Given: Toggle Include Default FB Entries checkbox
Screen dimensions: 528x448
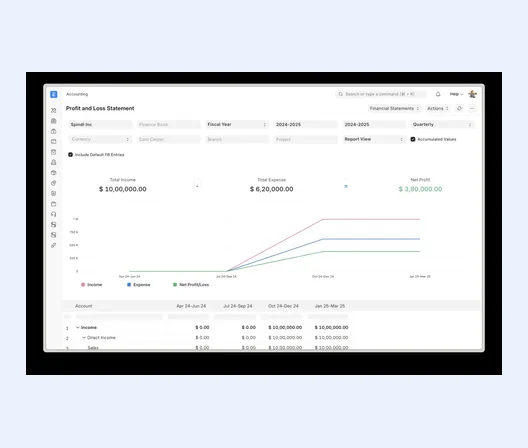Looking at the screenshot, I should pos(70,155).
